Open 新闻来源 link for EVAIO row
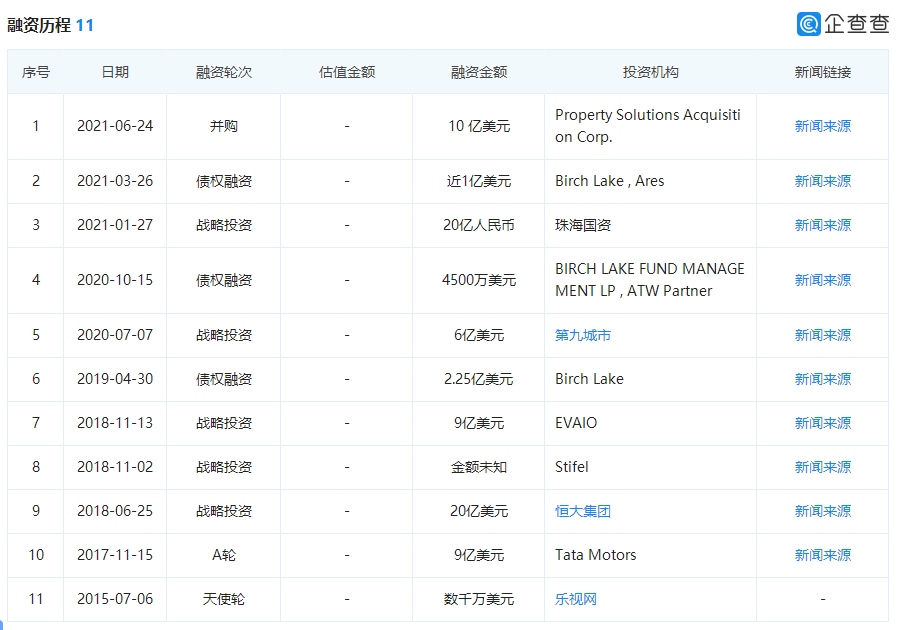The height and width of the screenshot is (630, 897). (823, 423)
